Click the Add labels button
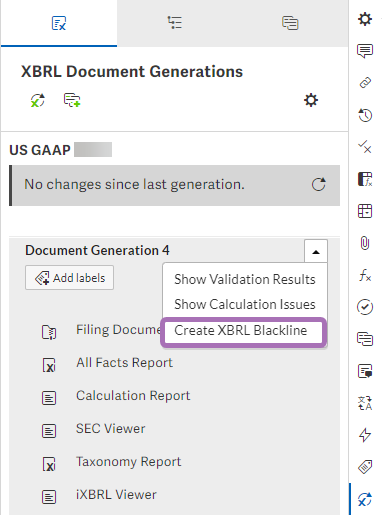 [x=69, y=278]
